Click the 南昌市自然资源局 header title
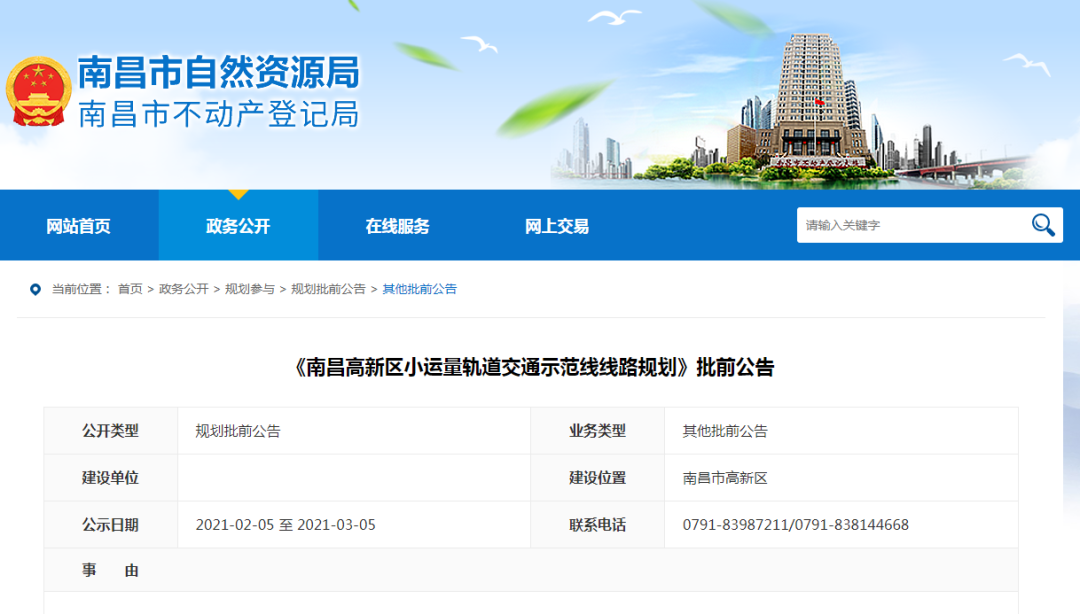Viewport: 1080px width, 614px height. coord(218,71)
